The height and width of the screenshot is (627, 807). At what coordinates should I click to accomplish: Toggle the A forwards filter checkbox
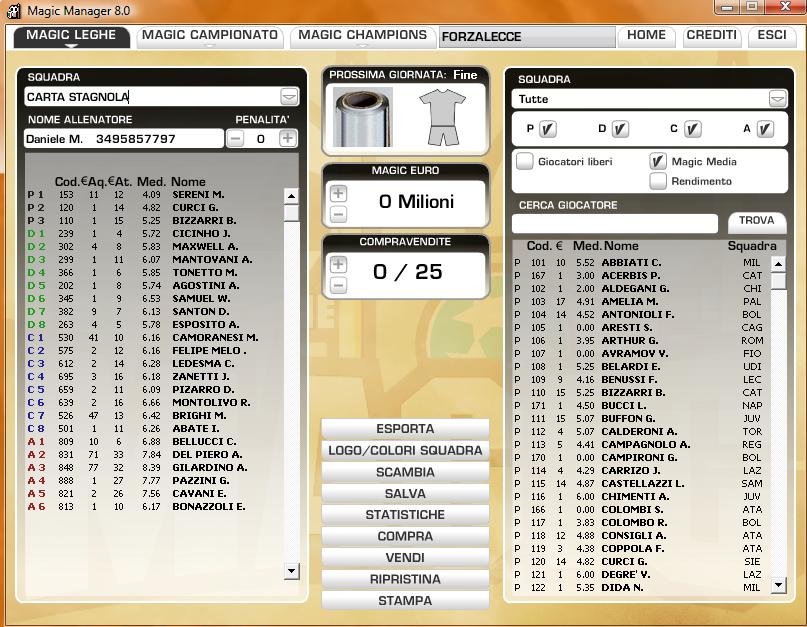(765, 129)
